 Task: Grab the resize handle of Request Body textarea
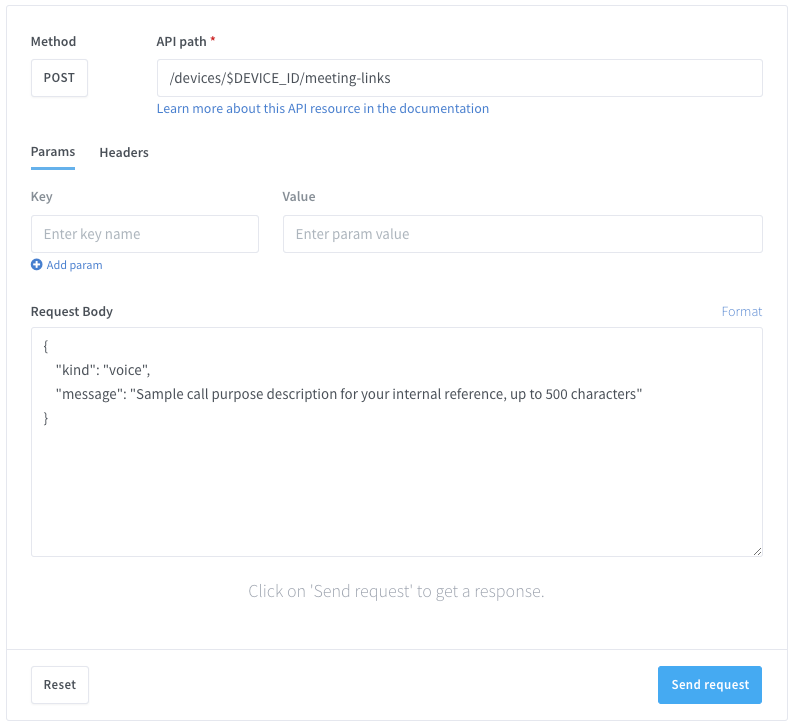[x=756, y=550]
